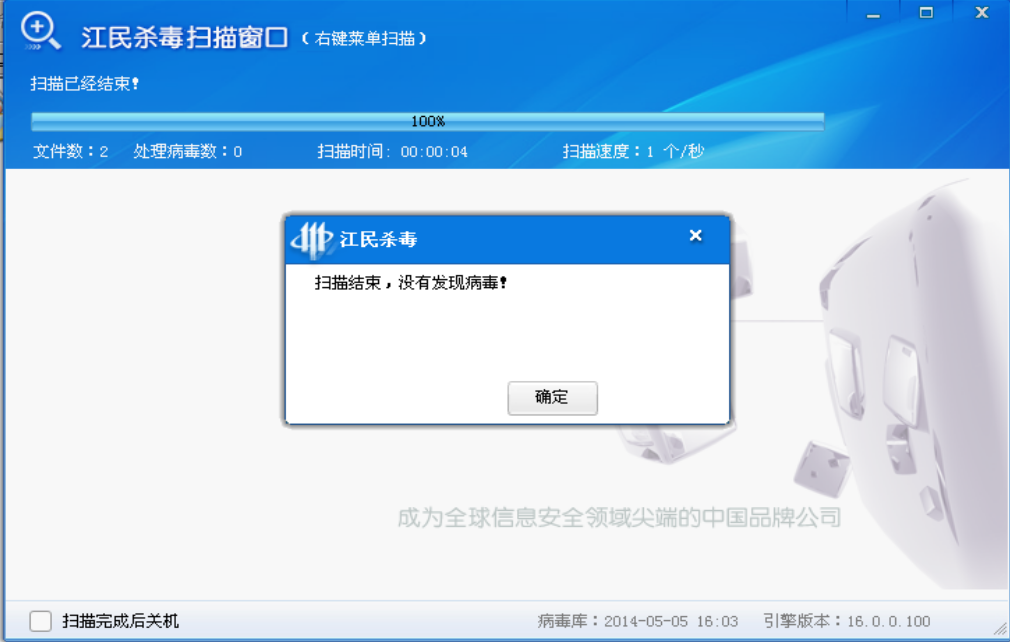
Task: Click the 文件数 count readout
Action: (x=70, y=152)
